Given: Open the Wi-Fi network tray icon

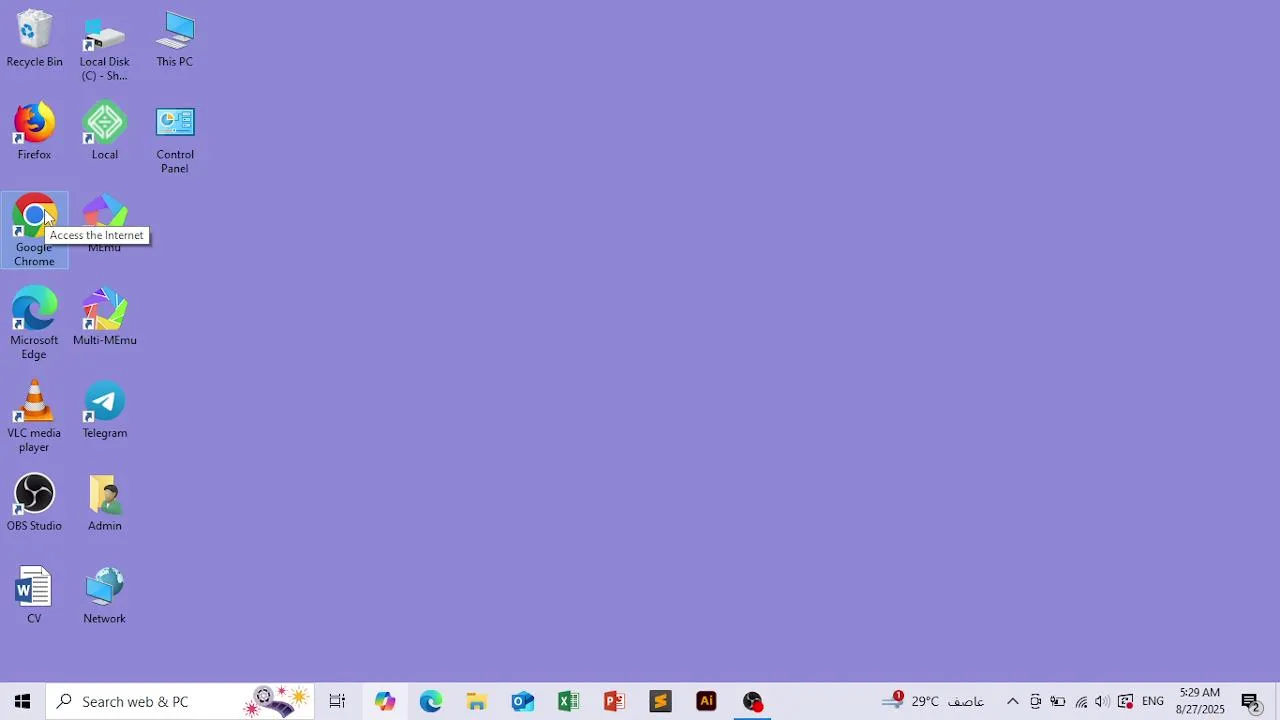Looking at the screenshot, I should (1081, 701).
